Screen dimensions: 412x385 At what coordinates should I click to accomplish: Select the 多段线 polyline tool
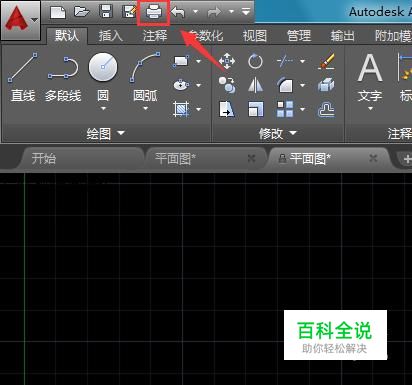(63, 77)
